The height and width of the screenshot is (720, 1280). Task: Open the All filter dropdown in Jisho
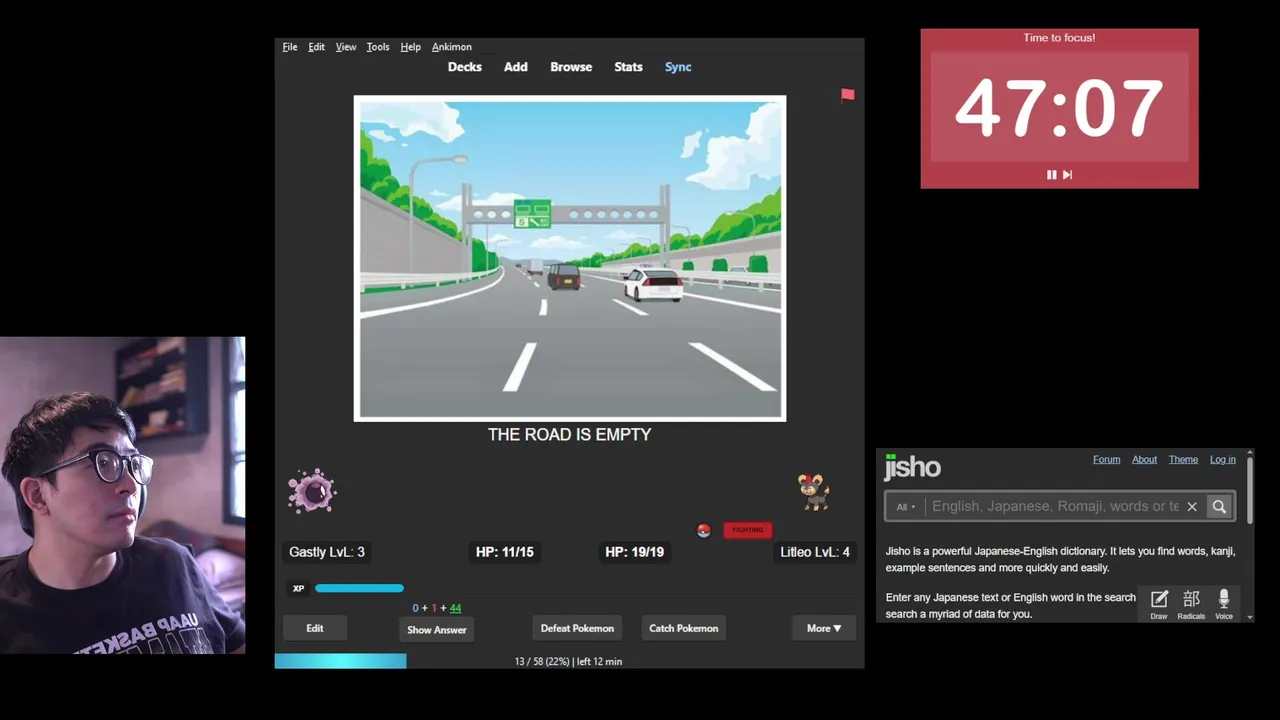905,507
